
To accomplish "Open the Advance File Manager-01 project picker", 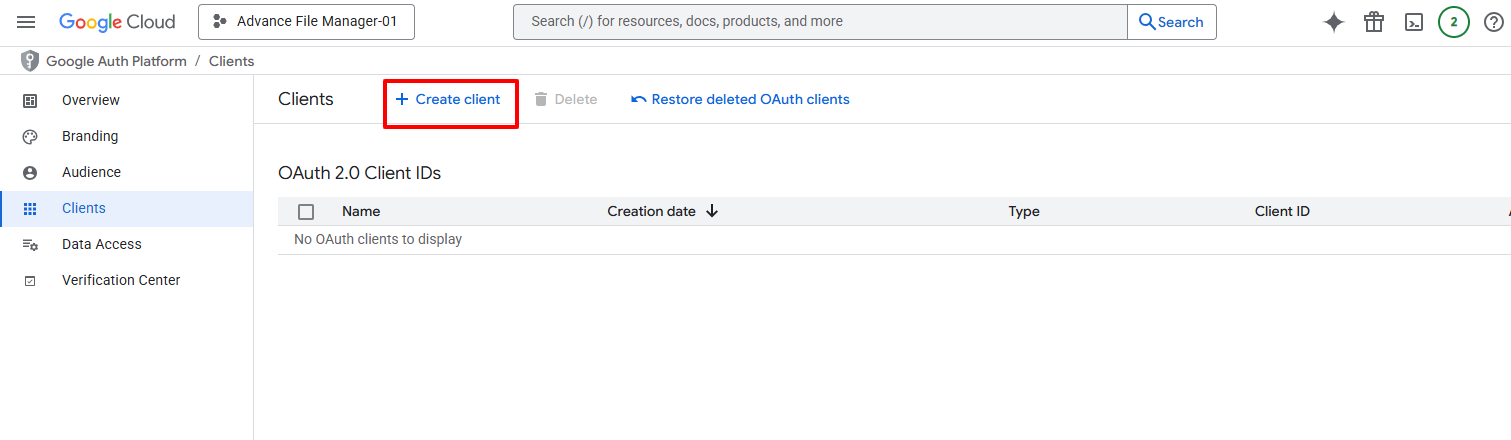I will pyautogui.click(x=306, y=22).
